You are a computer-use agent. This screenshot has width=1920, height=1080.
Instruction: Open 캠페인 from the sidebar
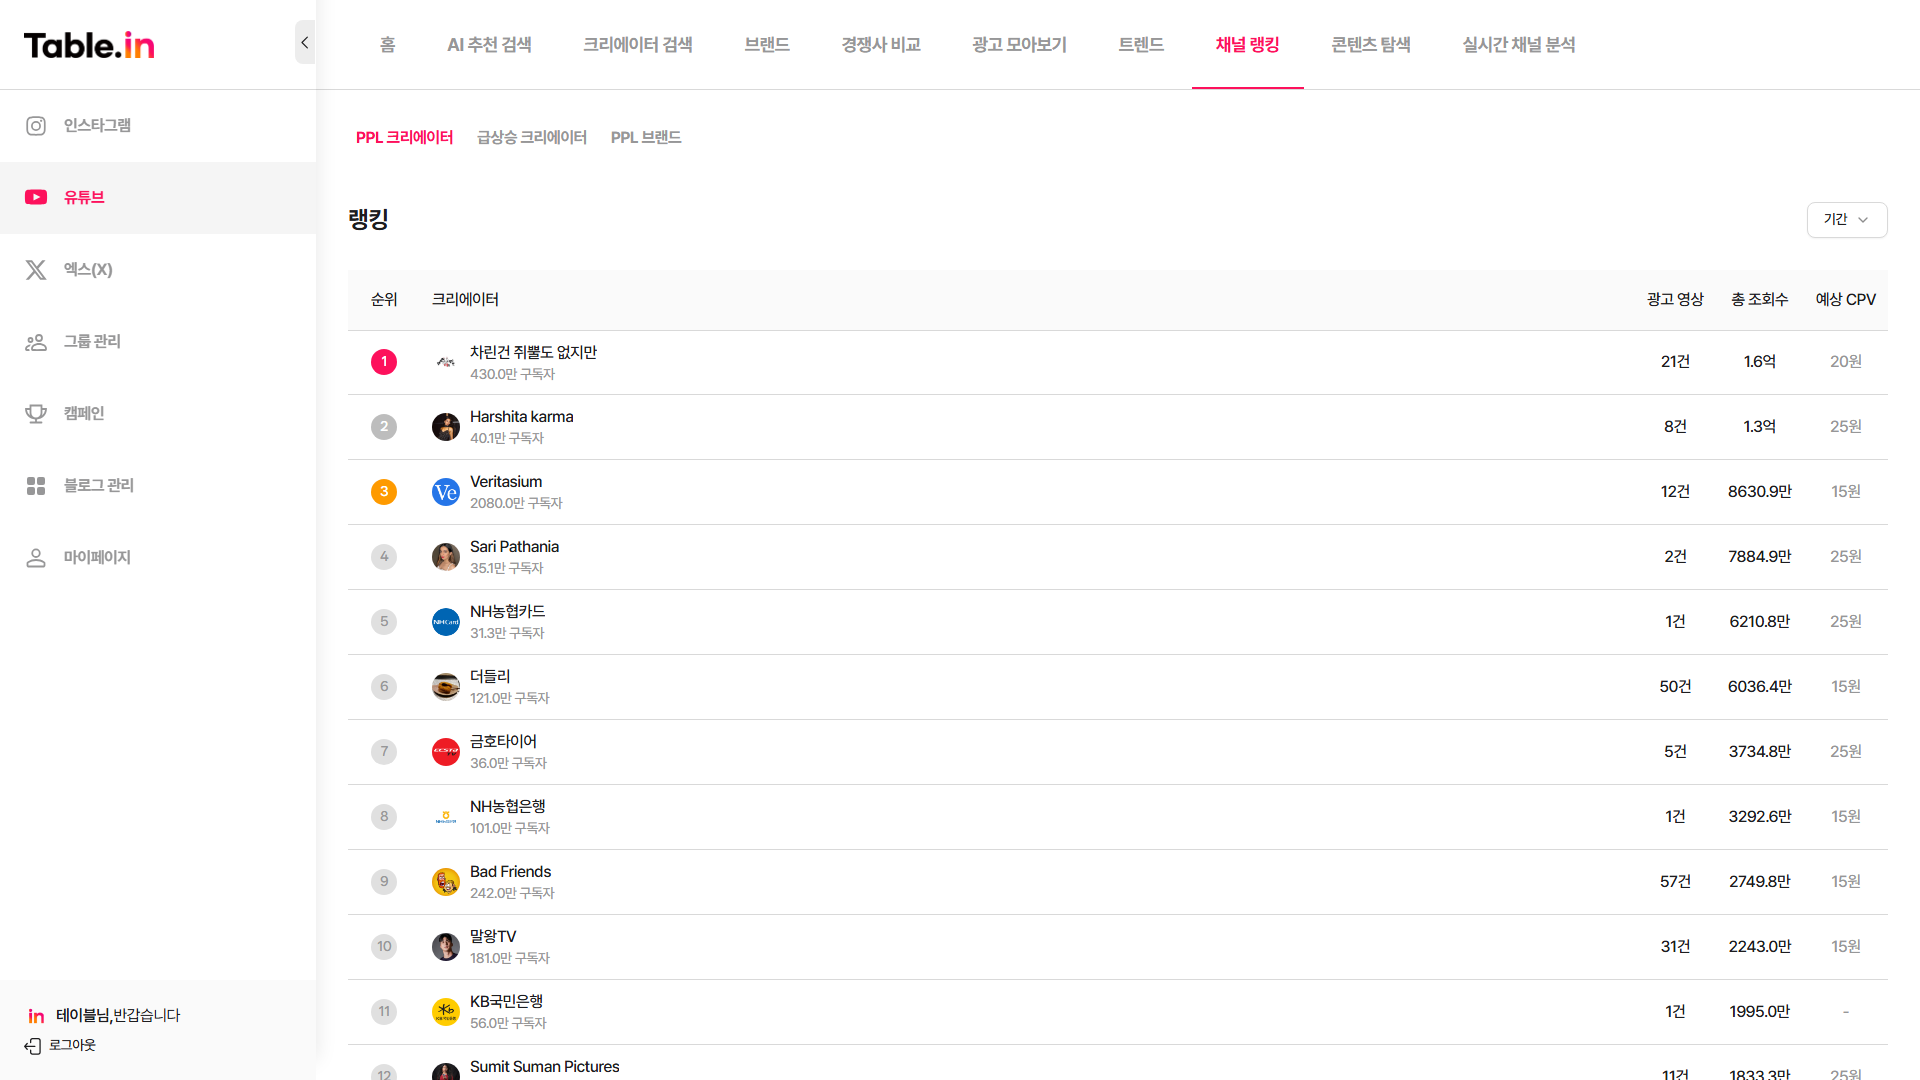pos(158,414)
